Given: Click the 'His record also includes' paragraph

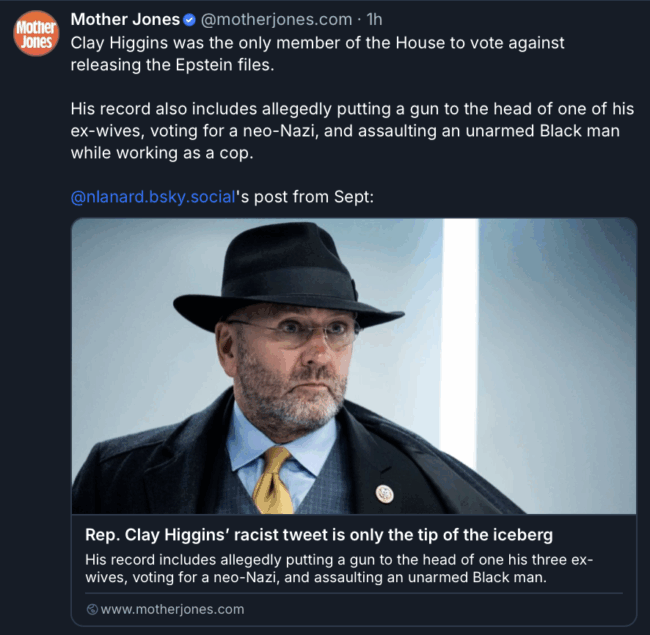Looking at the screenshot, I should click(x=352, y=131).
